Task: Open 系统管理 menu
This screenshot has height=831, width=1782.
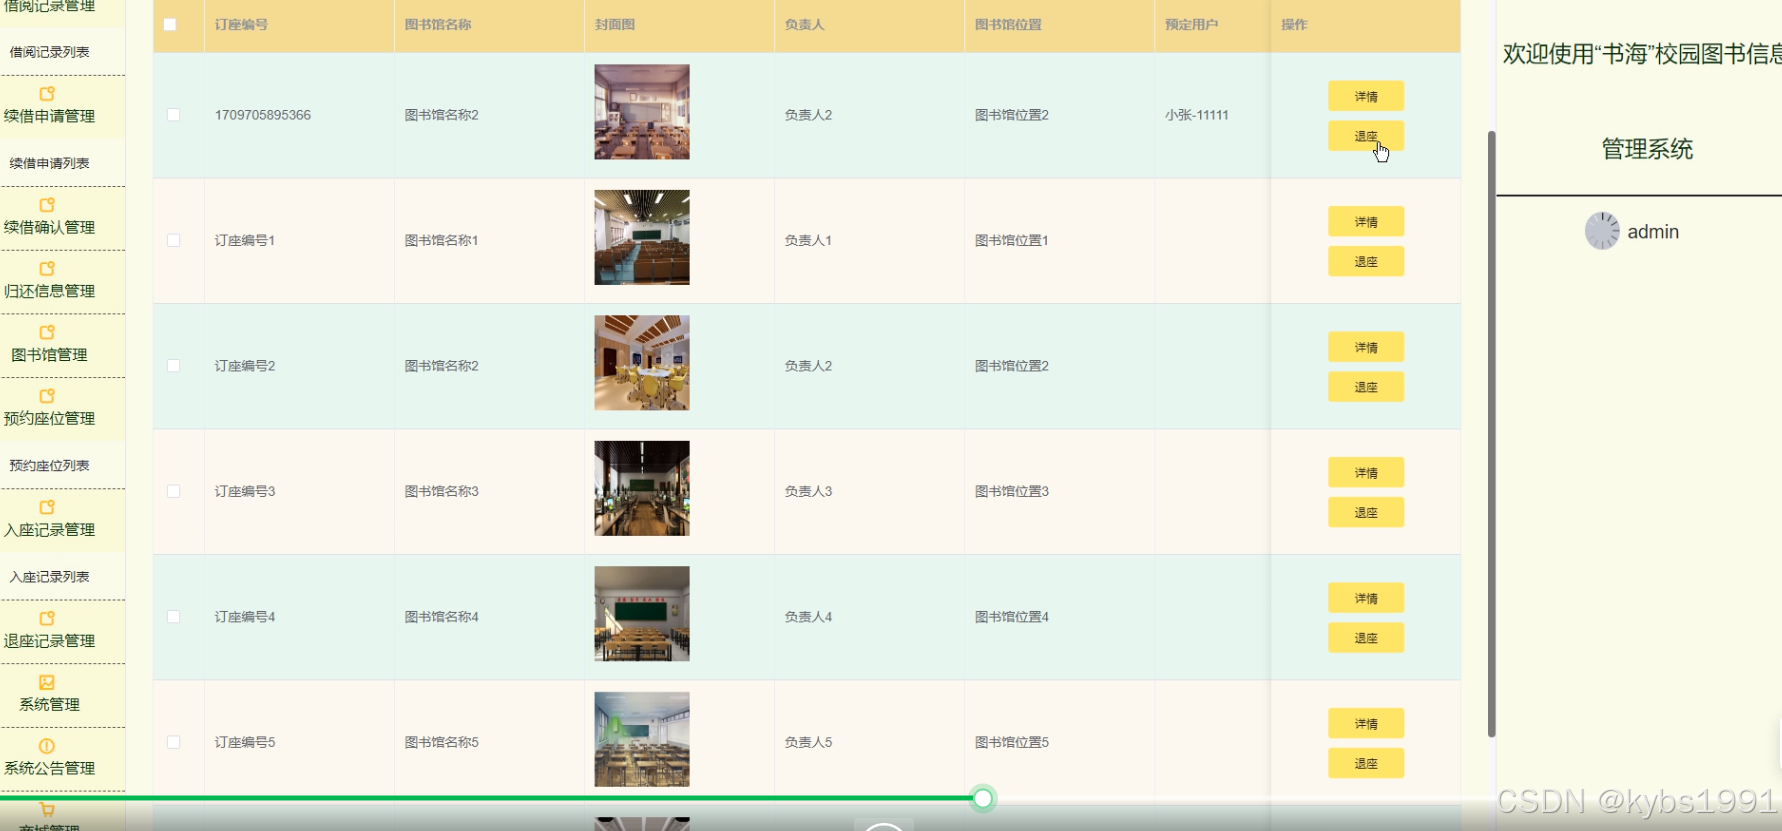Action: coord(50,704)
